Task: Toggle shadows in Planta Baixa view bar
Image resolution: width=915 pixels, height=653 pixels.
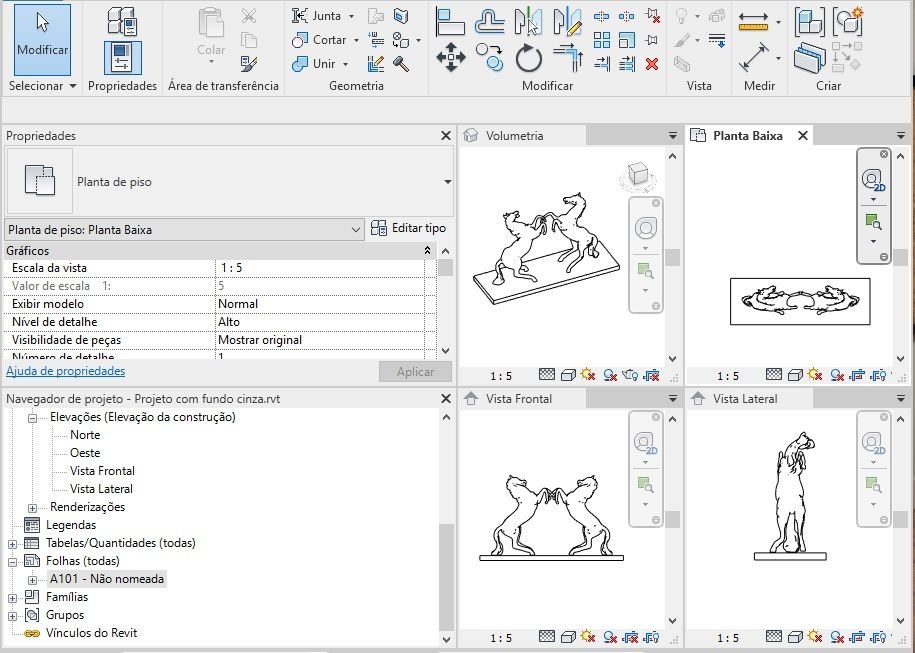Action: pyautogui.click(x=837, y=375)
